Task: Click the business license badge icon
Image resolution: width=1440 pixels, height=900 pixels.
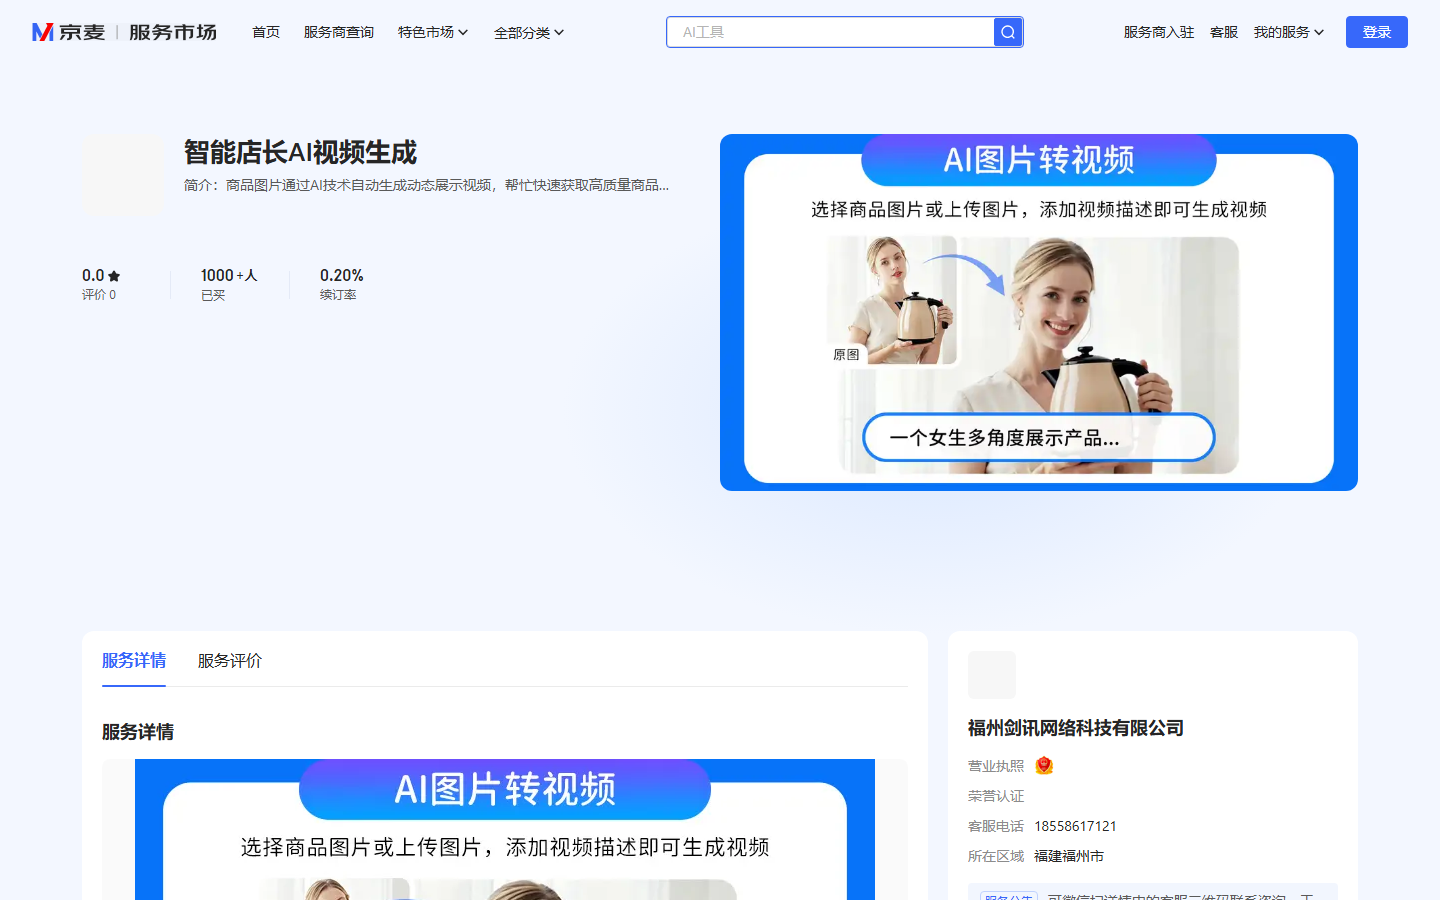Action: click(x=1044, y=766)
